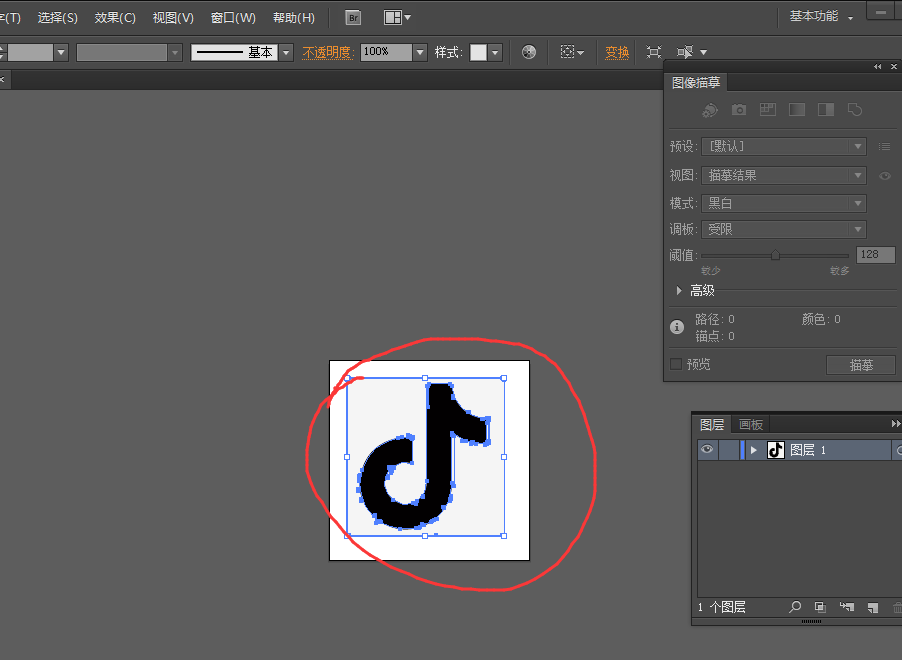
Task: Open the 模式 mode dropdown showing 黑白
Action: click(784, 203)
